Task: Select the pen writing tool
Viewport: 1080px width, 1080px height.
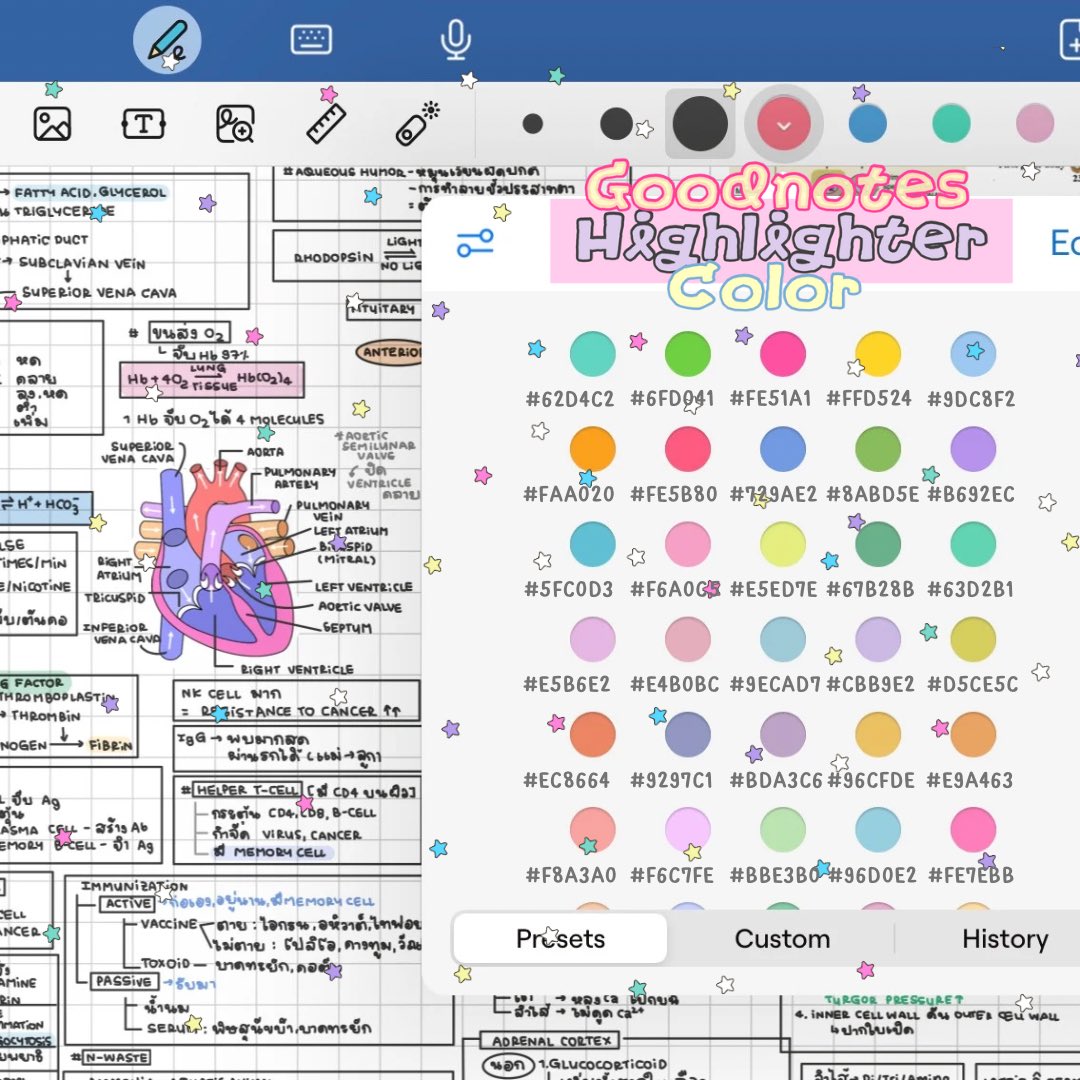Action: [167, 41]
